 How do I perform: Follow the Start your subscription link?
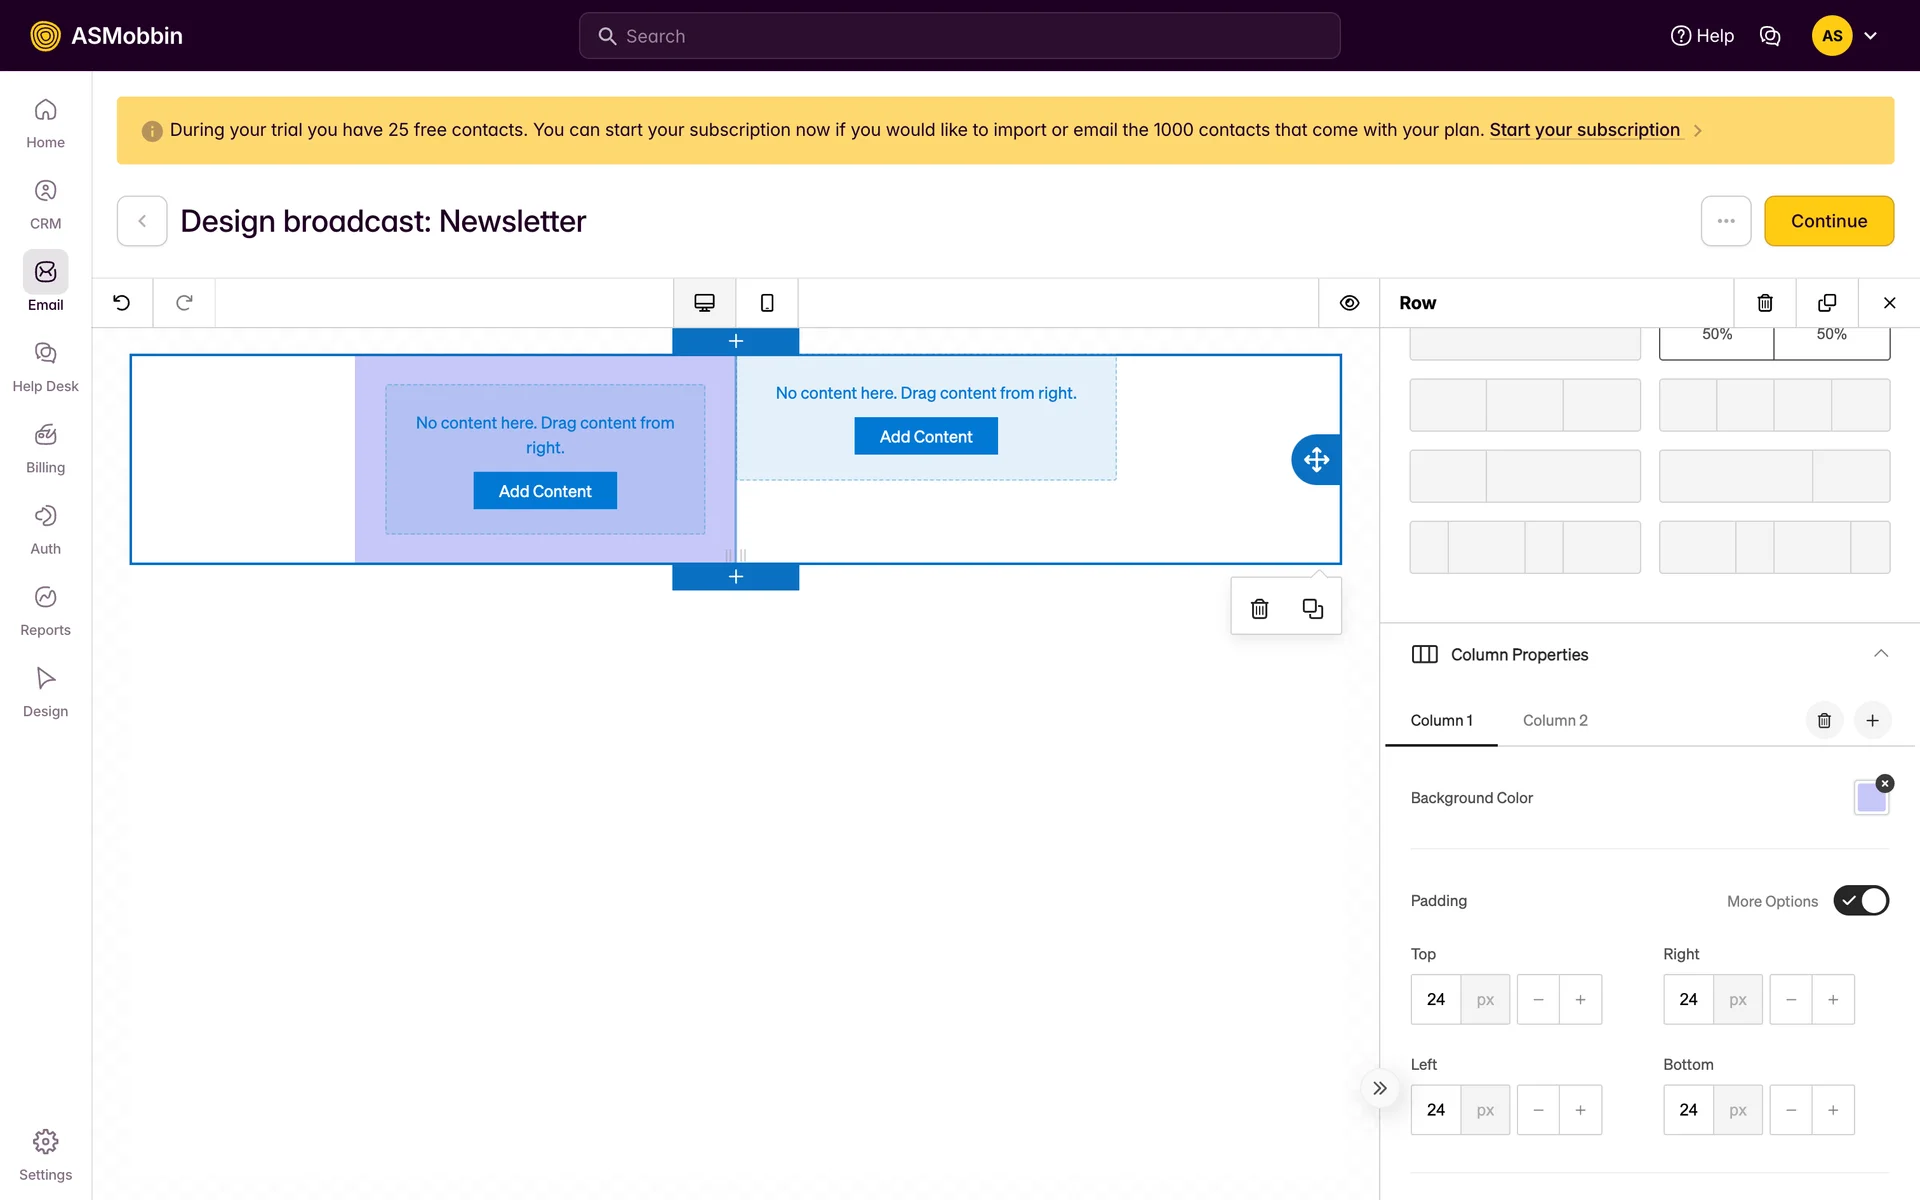pos(1584,130)
